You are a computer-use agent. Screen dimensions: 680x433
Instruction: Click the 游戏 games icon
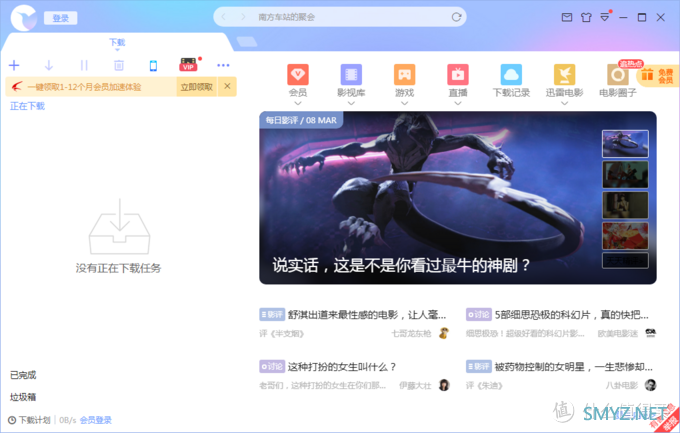(x=405, y=75)
